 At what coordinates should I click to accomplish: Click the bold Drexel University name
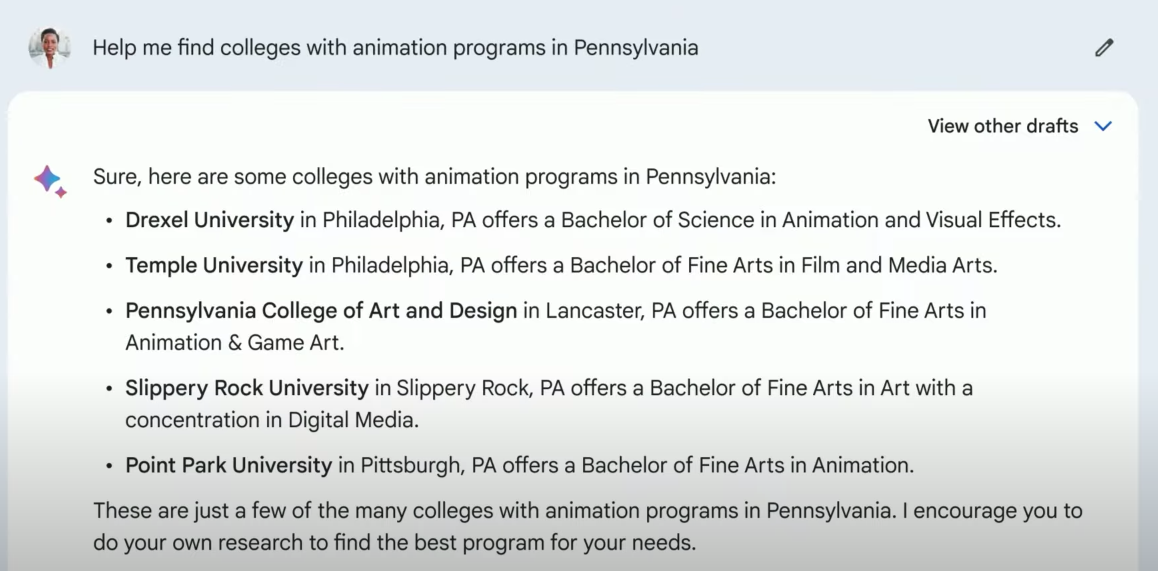(210, 220)
